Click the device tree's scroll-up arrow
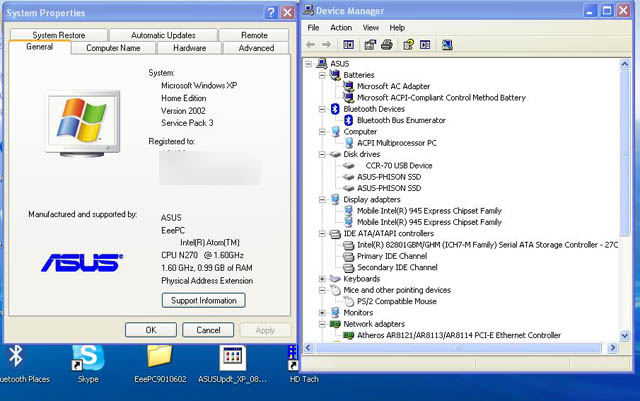The width and height of the screenshot is (640, 401). (624, 64)
